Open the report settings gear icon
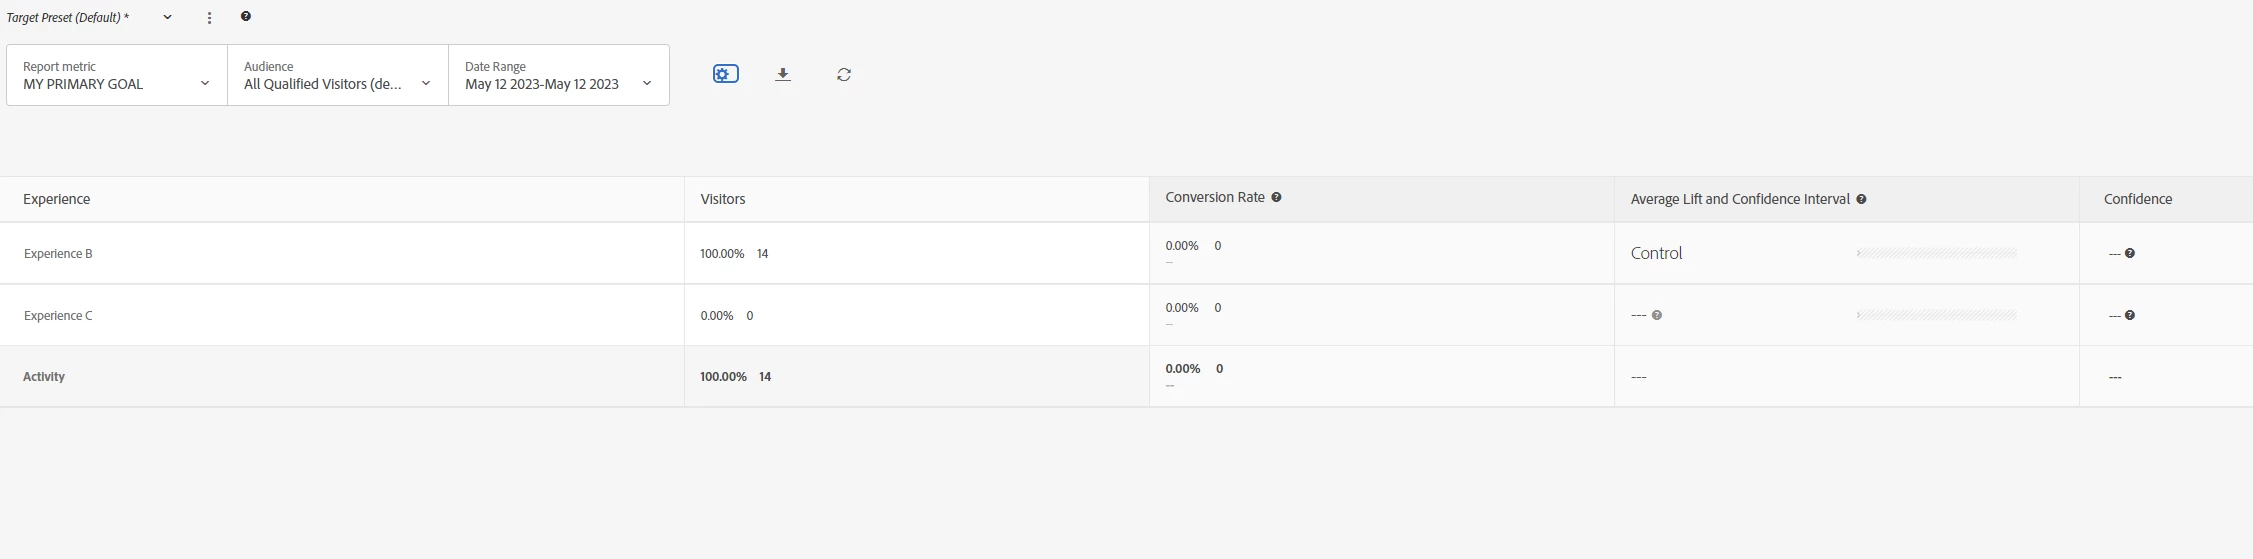Image resolution: width=2253 pixels, height=559 pixels. pyautogui.click(x=725, y=74)
